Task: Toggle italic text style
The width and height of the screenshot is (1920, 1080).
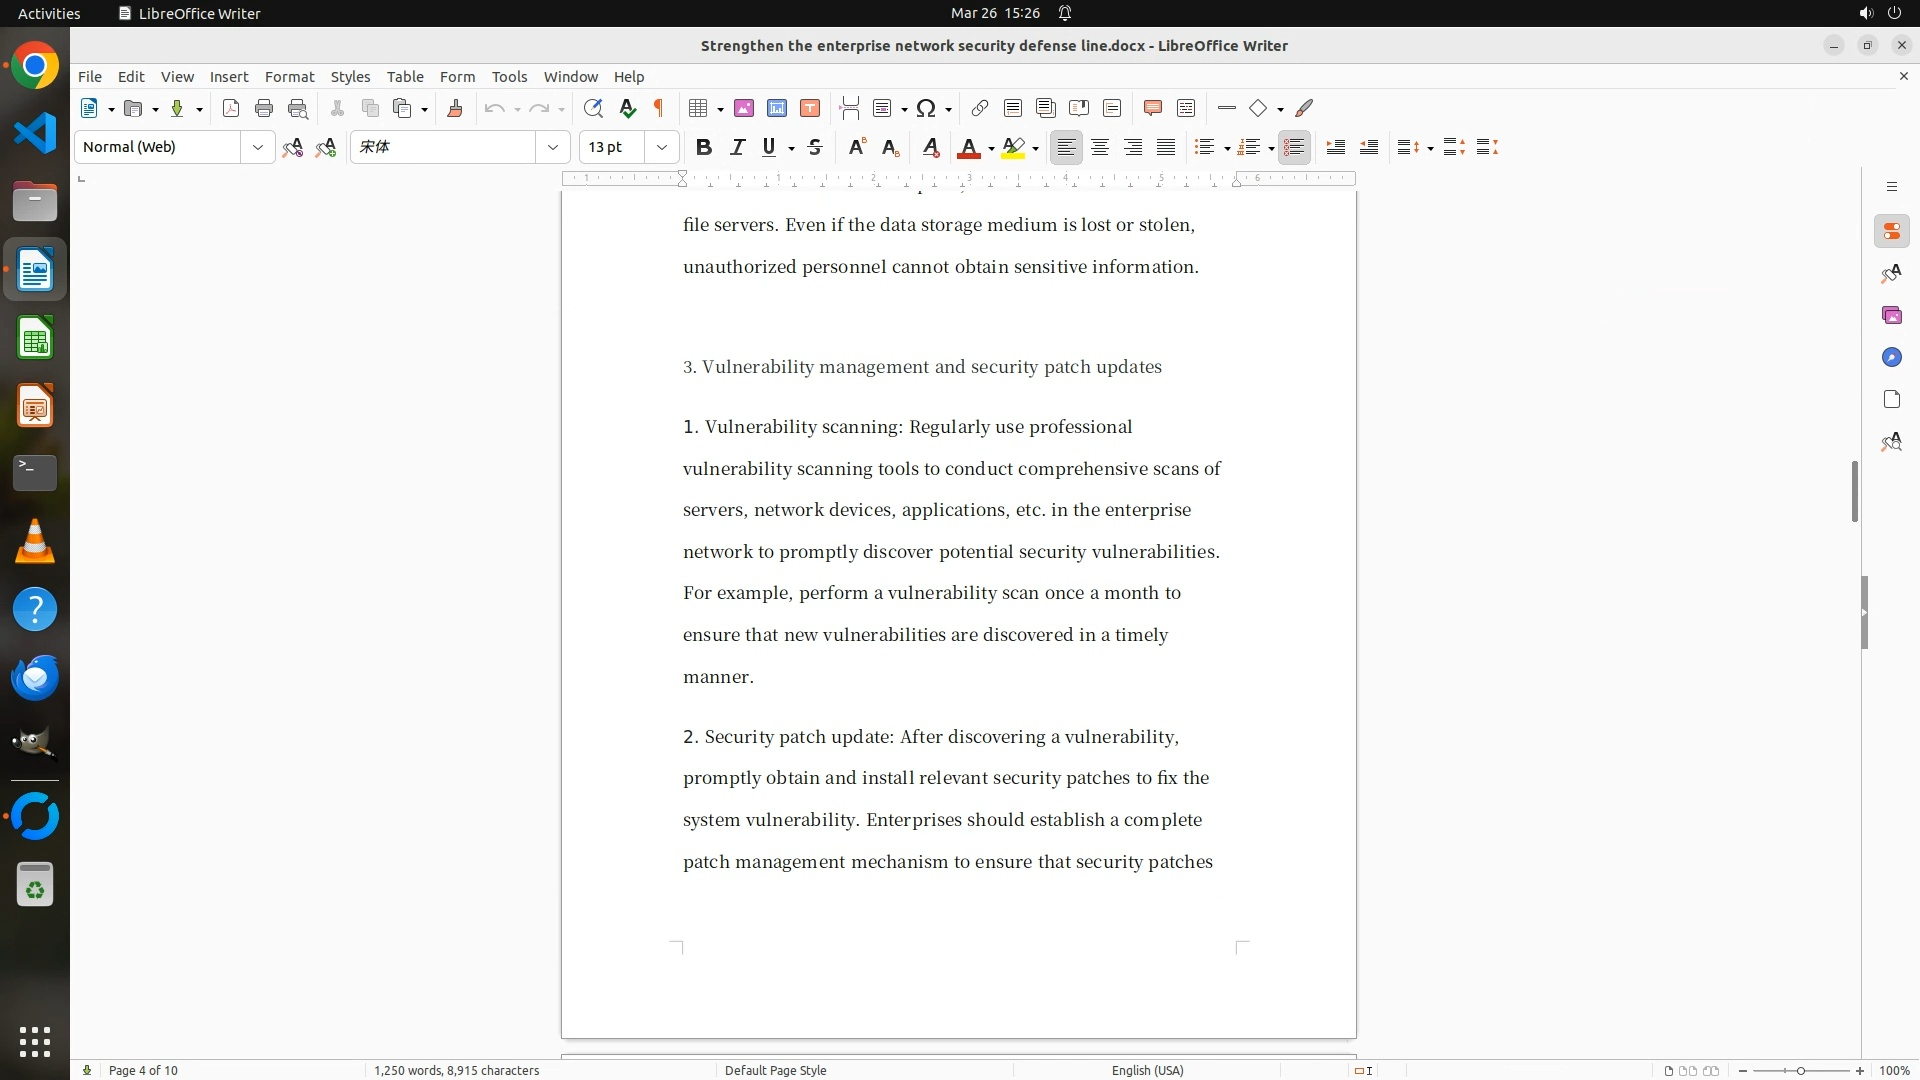Action: [x=737, y=148]
